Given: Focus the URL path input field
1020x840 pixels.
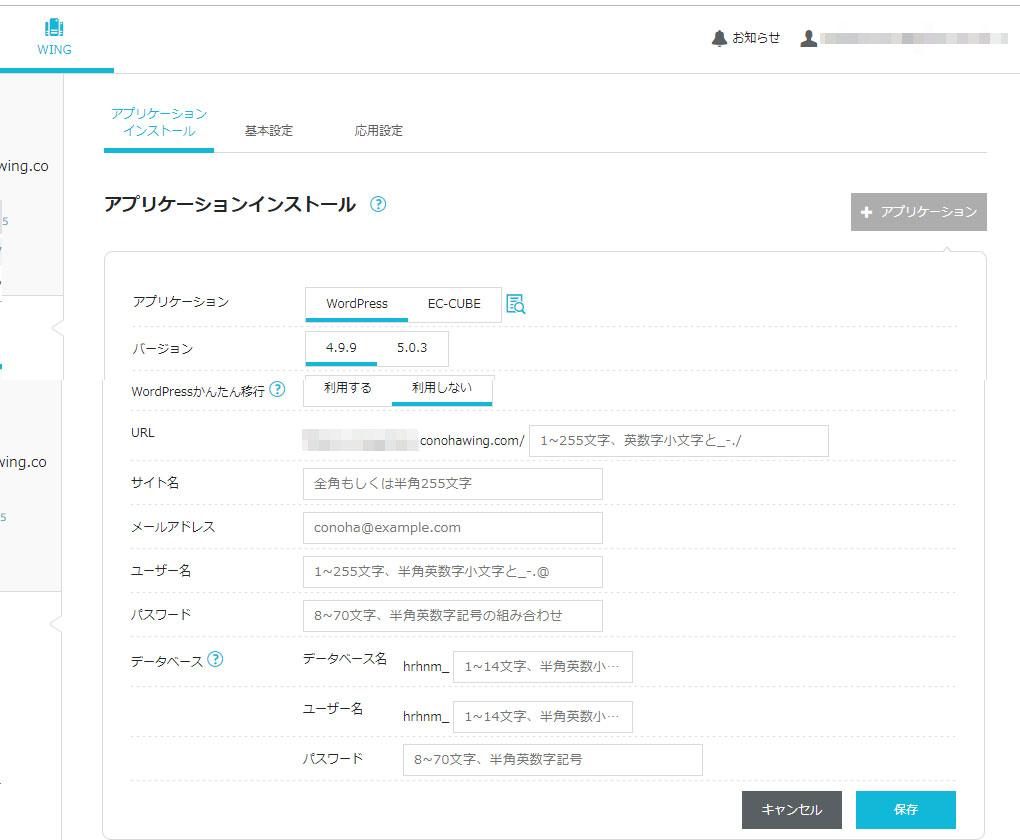Looking at the screenshot, I should point(678,440).
